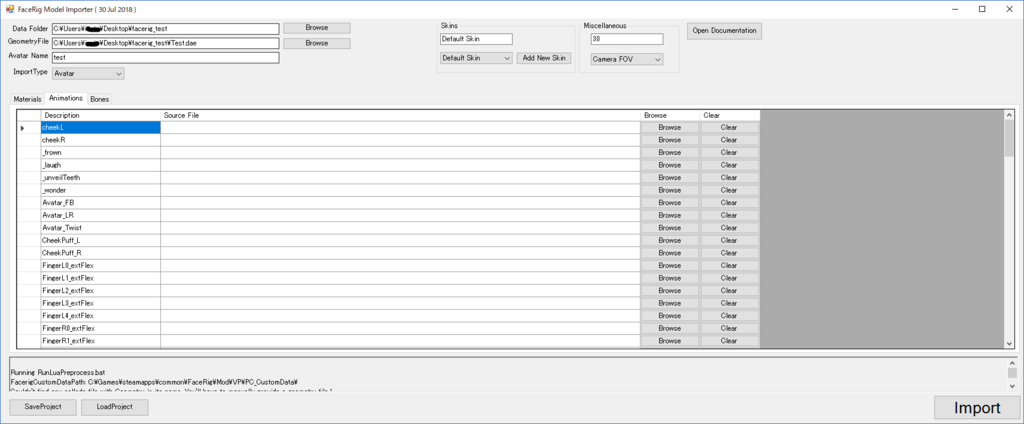Edit the skin name text field
The width and height of the screenshot is (1024, 424).
coord(476,39)
